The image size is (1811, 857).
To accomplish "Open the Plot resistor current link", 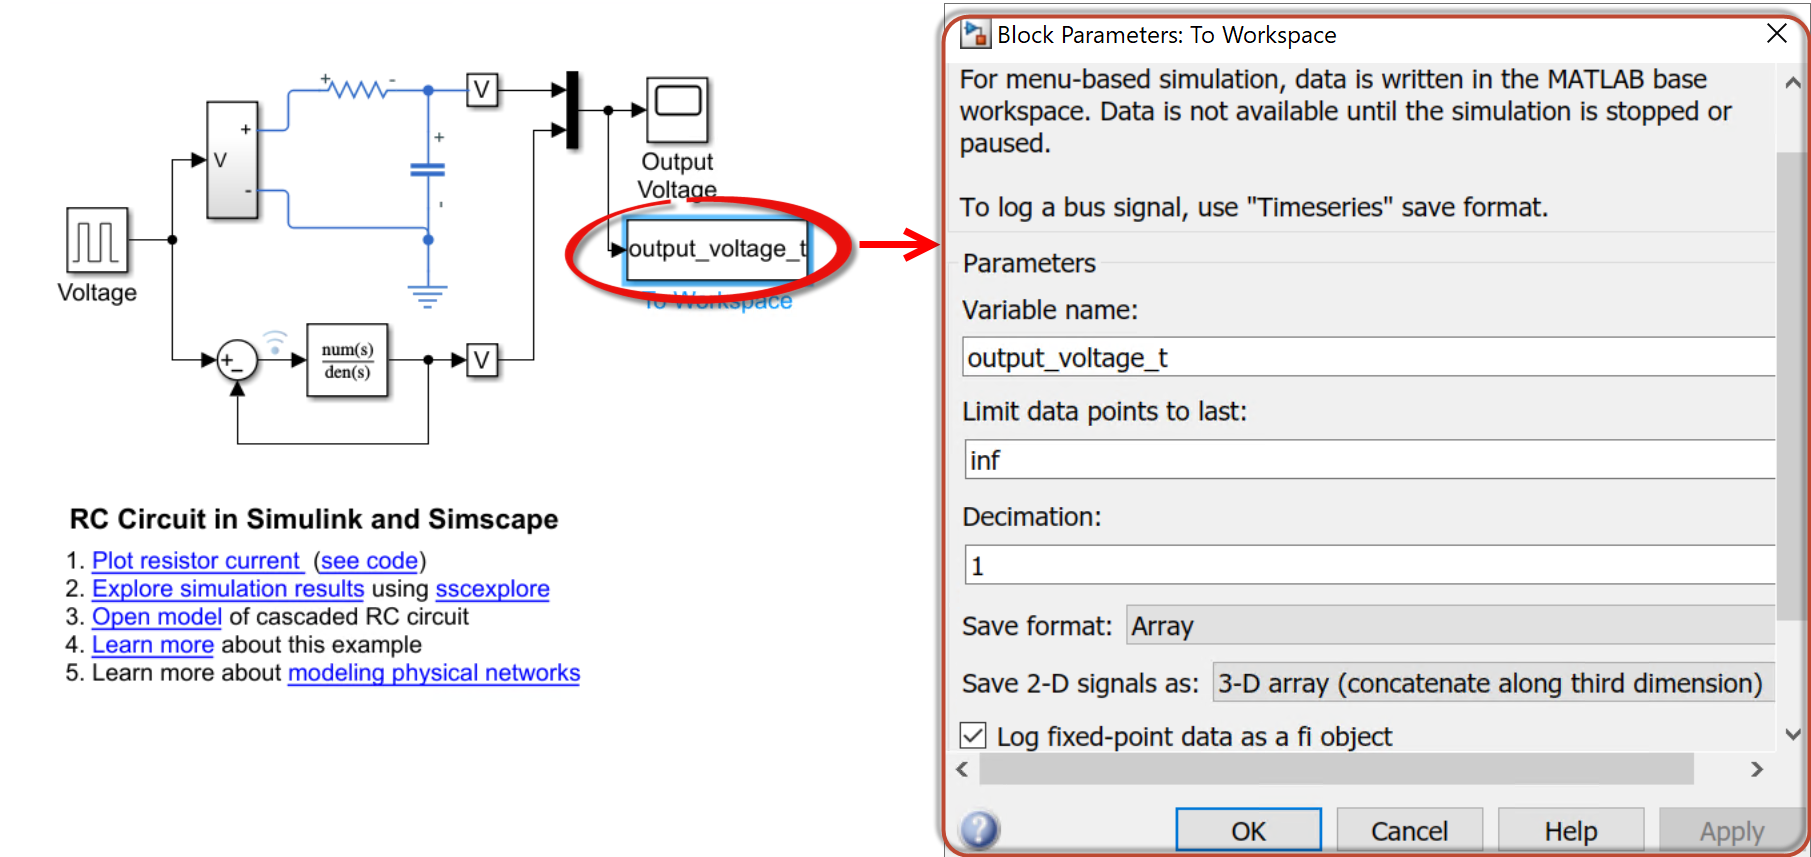I will [x=197, y=561].
